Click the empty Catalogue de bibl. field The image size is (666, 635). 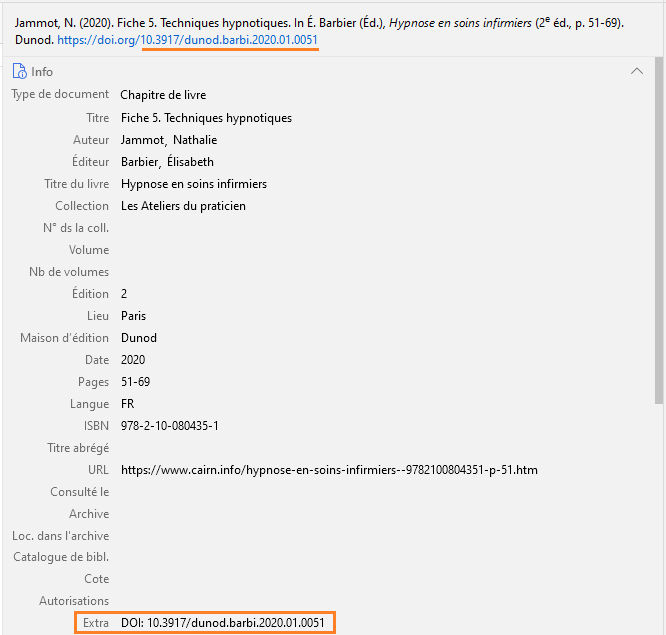(382, 557)
